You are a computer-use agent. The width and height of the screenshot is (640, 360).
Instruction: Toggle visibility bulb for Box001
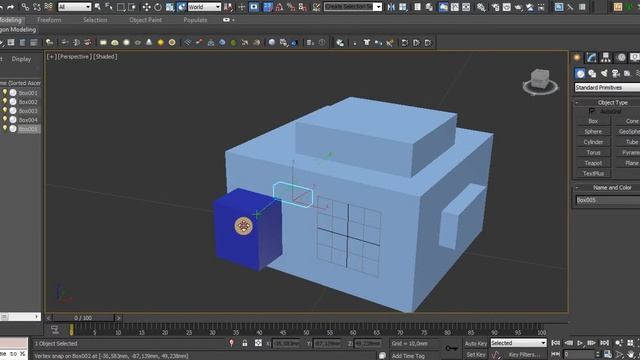[5, 93]
